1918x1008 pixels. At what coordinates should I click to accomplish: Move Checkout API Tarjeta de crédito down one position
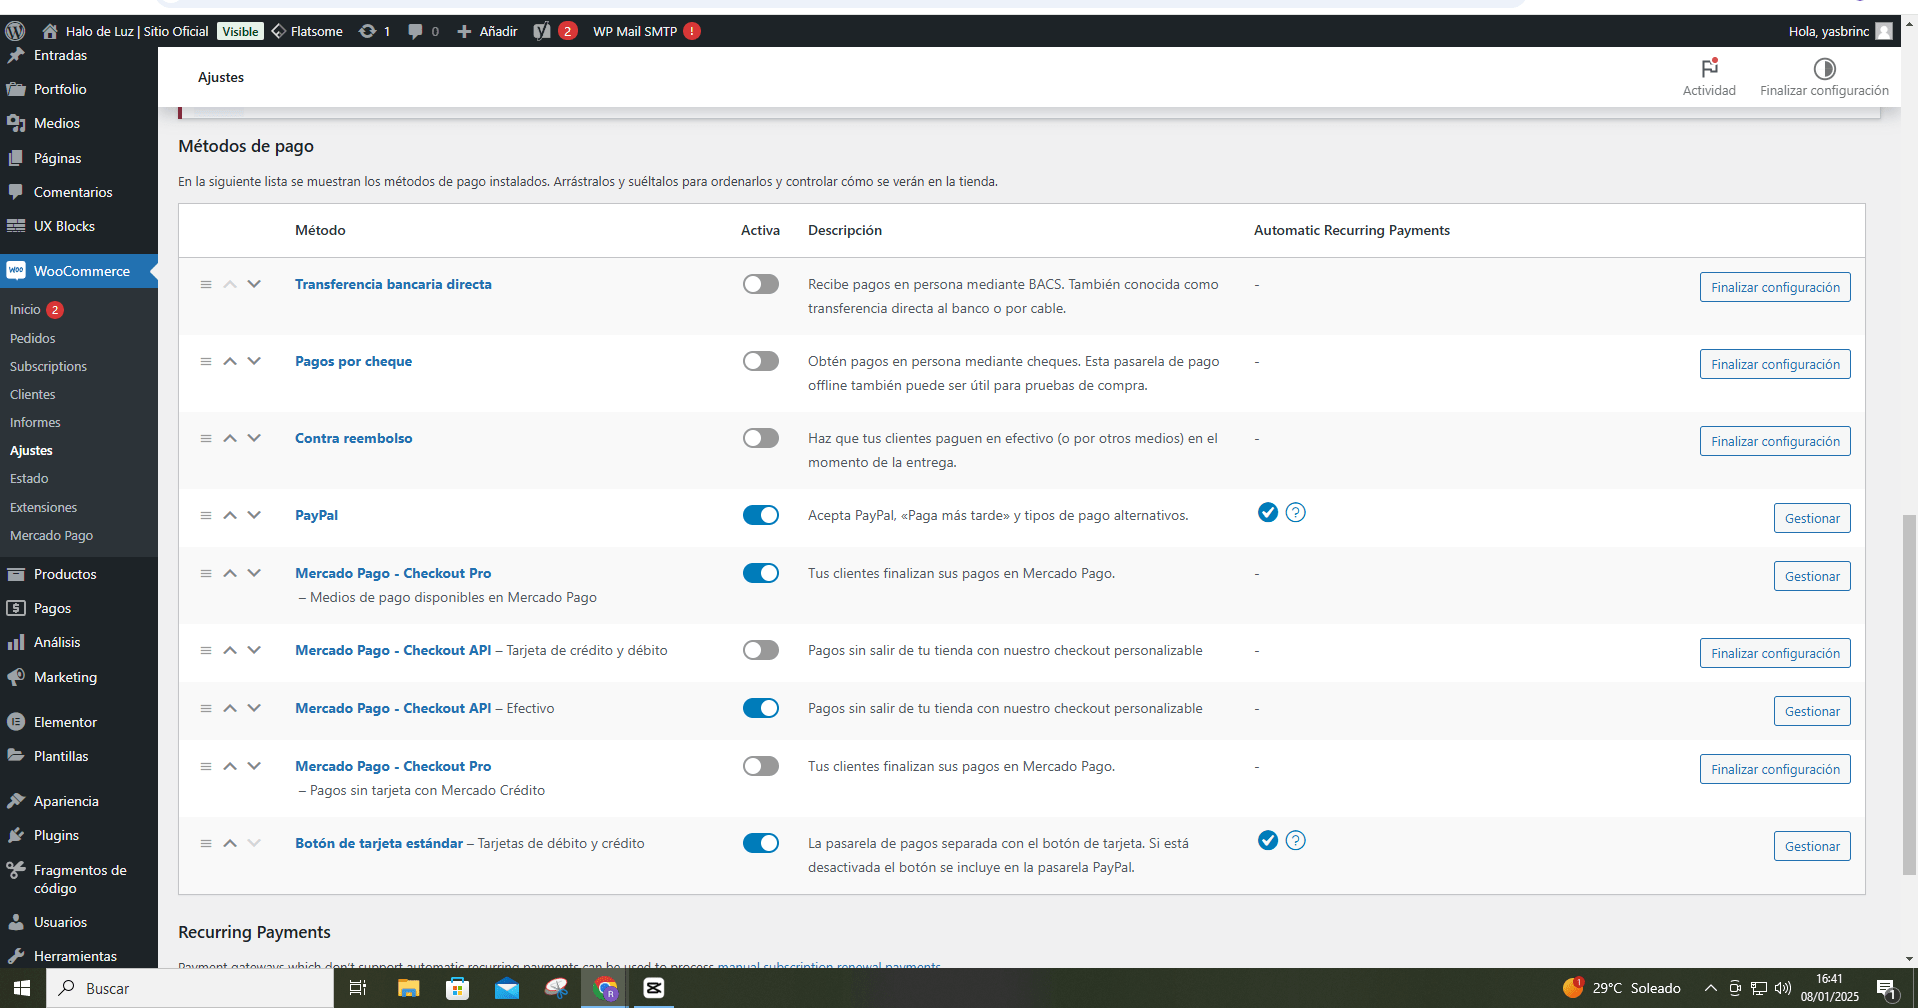[x=254, y=651]
